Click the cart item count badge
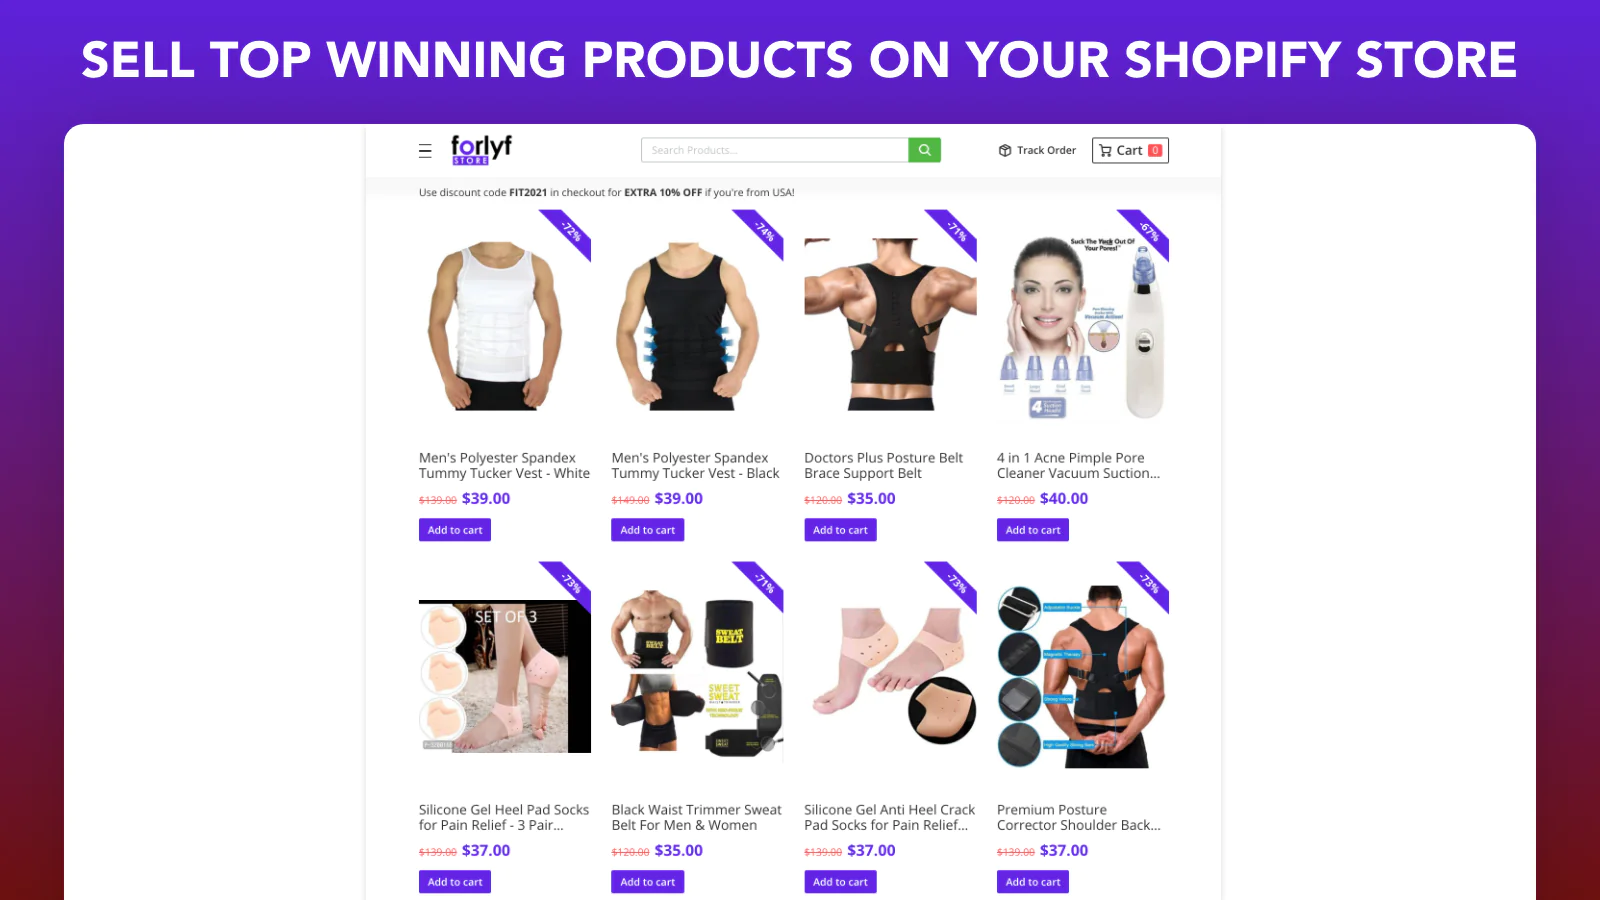Viewport: 1600px width, 900px height. tap(1155, 150)
